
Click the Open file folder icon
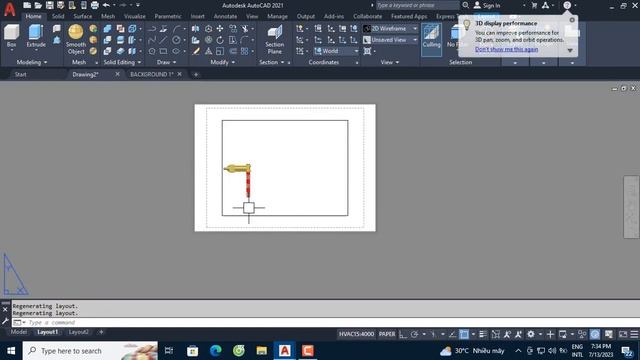pyautogui.click(x=38, y=5)
